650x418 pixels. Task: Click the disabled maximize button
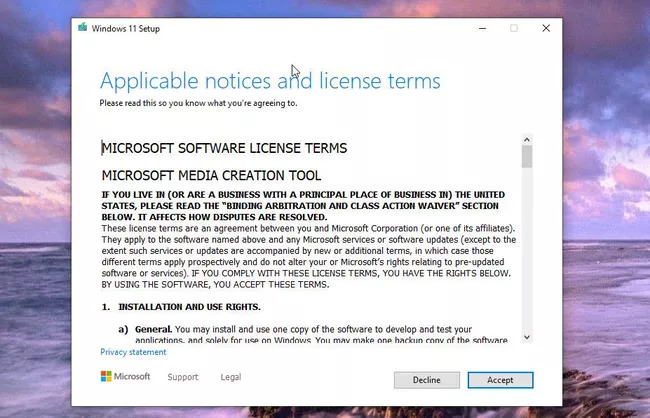[514, 28]
